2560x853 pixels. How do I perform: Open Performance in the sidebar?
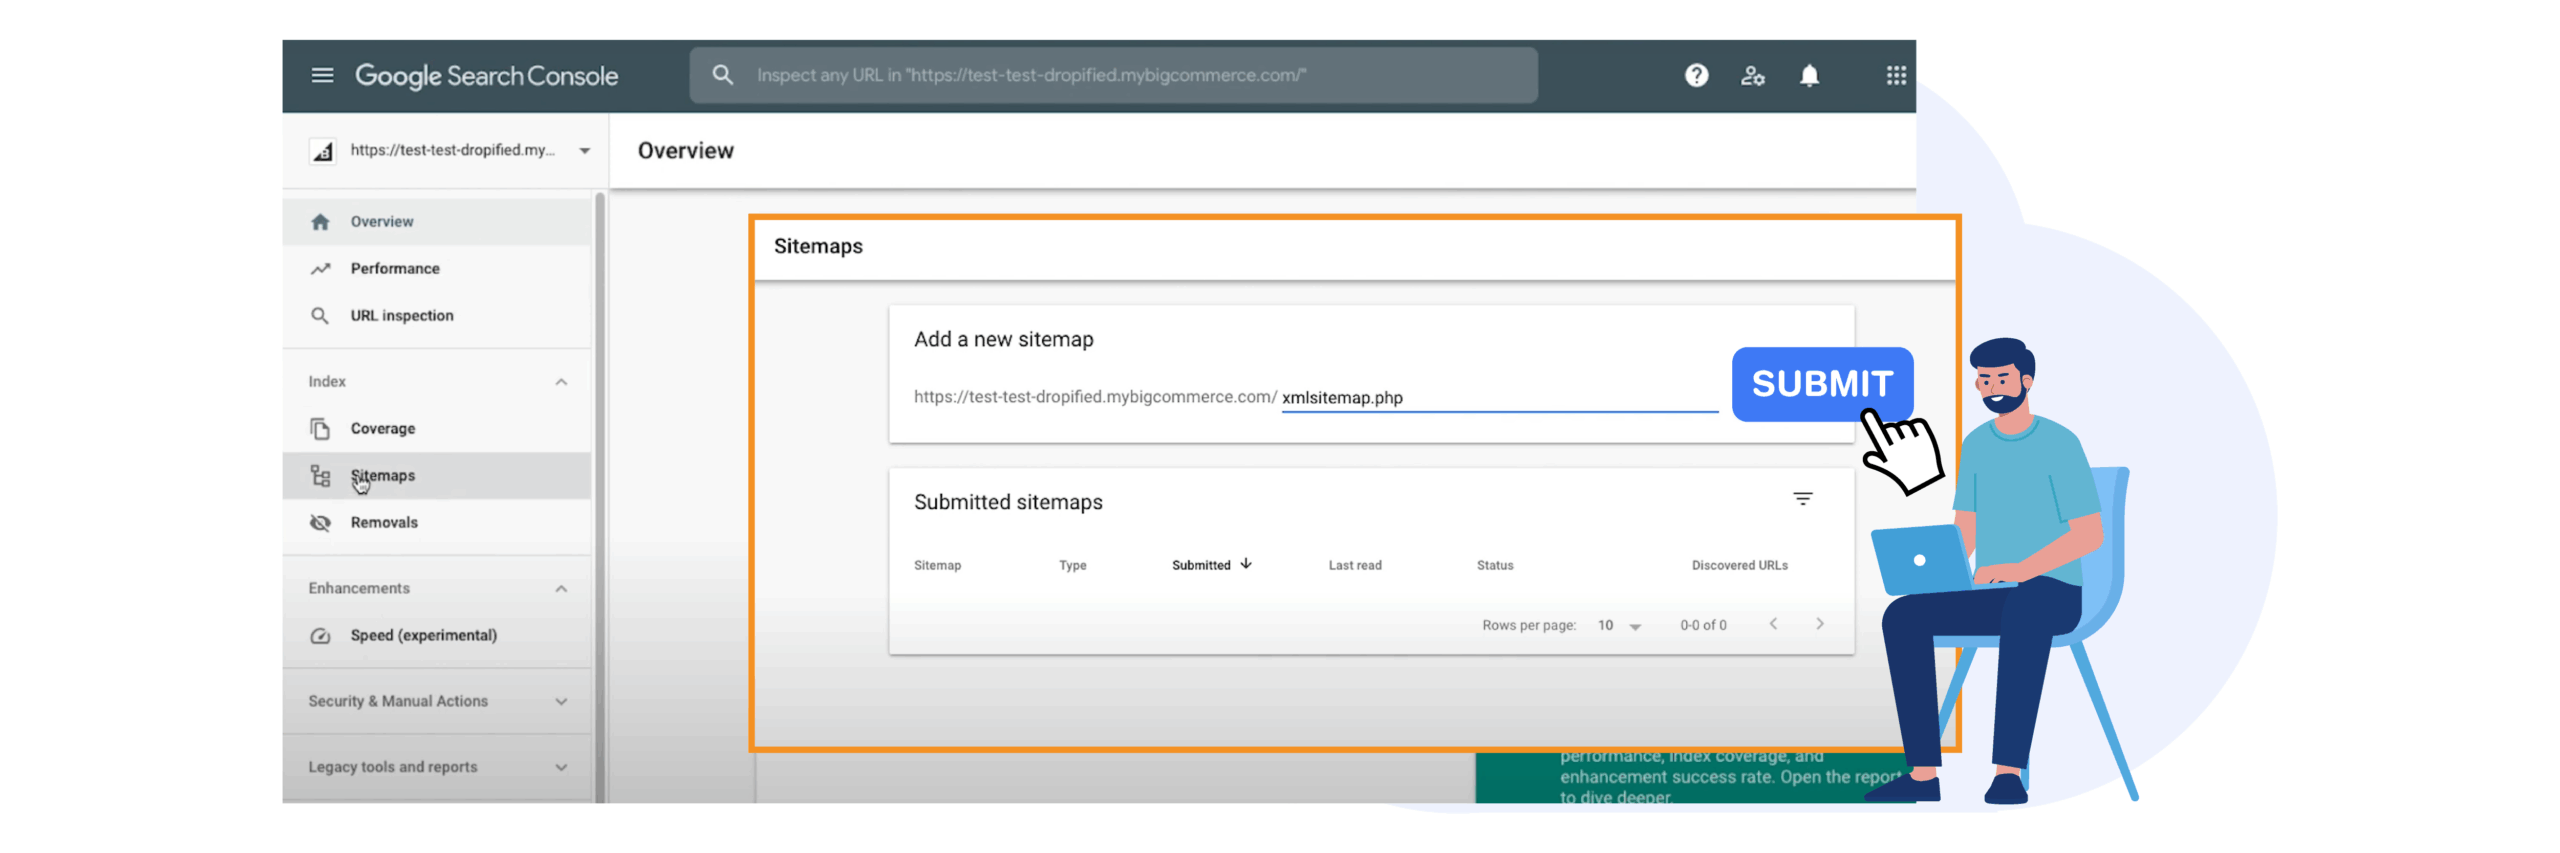(437, 269)
